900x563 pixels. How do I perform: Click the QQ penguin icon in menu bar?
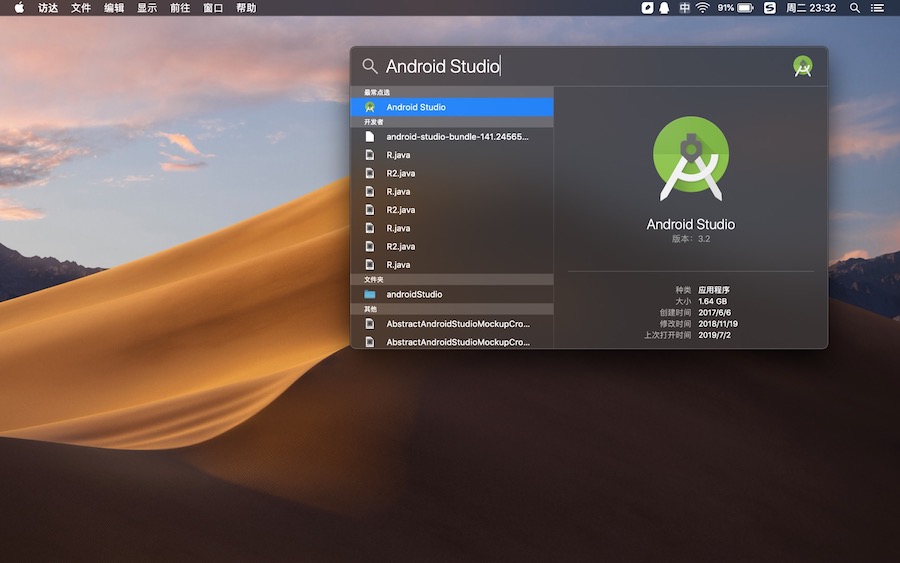[x=664, y=7]
